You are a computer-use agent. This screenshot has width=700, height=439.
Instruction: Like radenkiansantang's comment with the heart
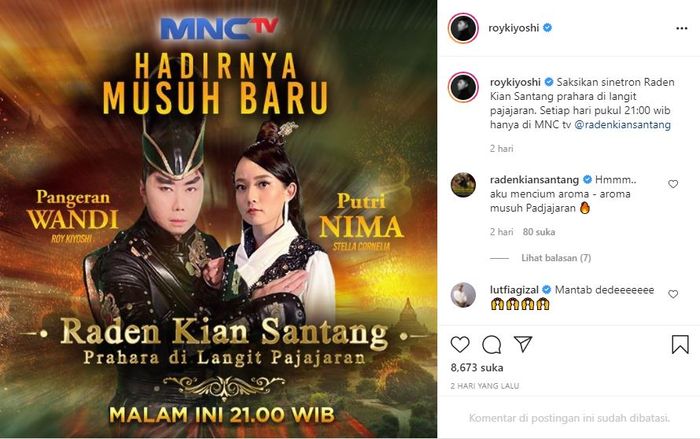coord(673,184)
